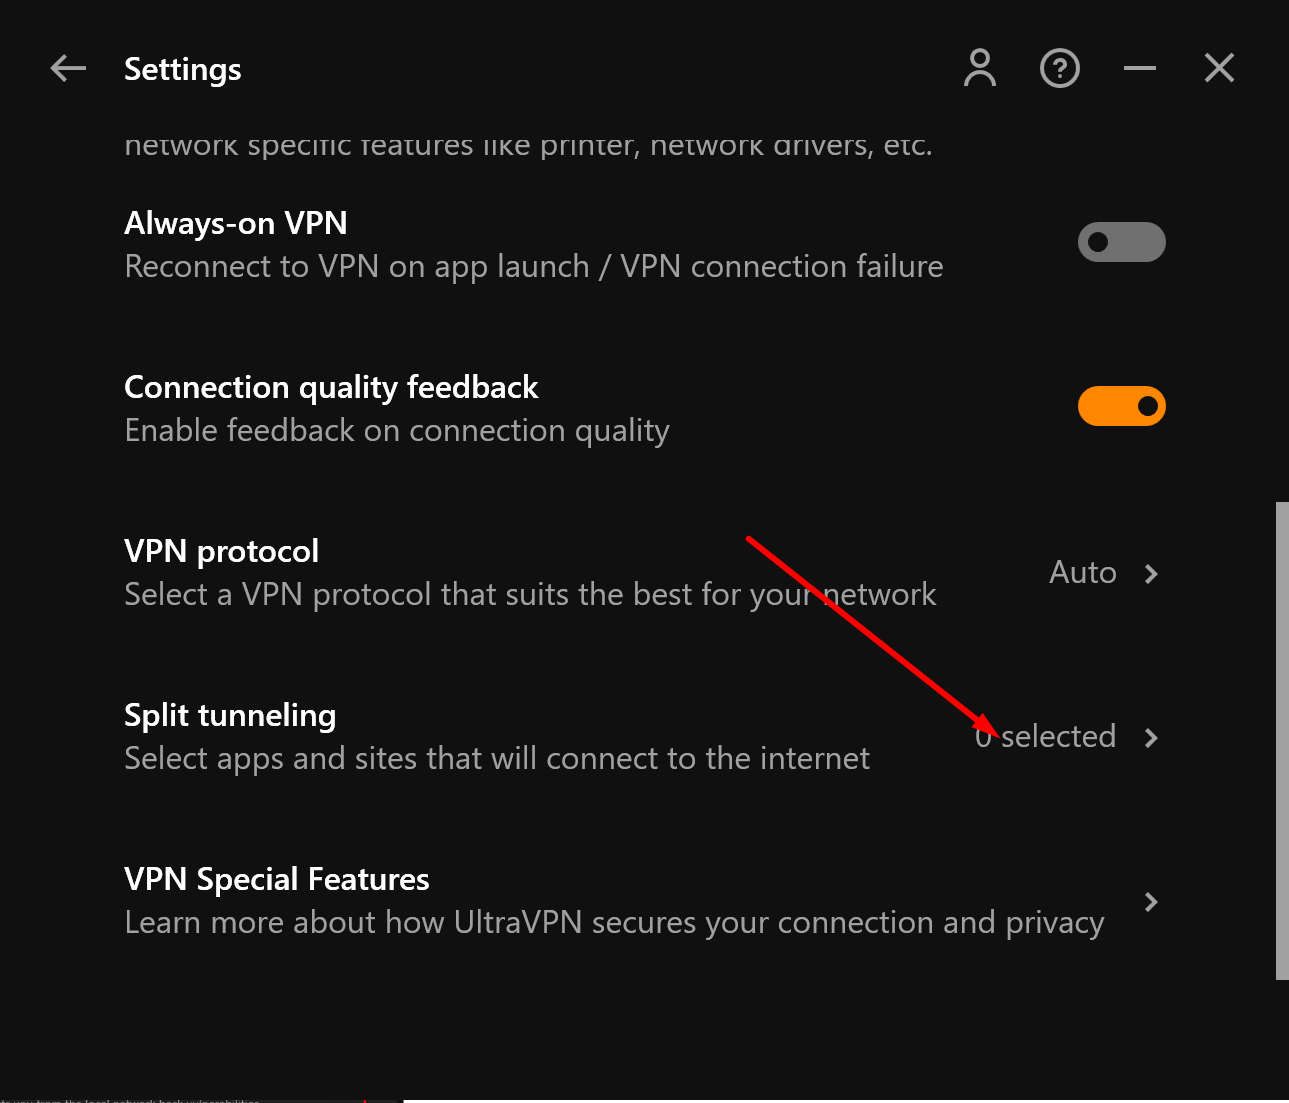Disable Connection quality feedback toggle
The image size is (1289, 1103).
click(1121, 406)
